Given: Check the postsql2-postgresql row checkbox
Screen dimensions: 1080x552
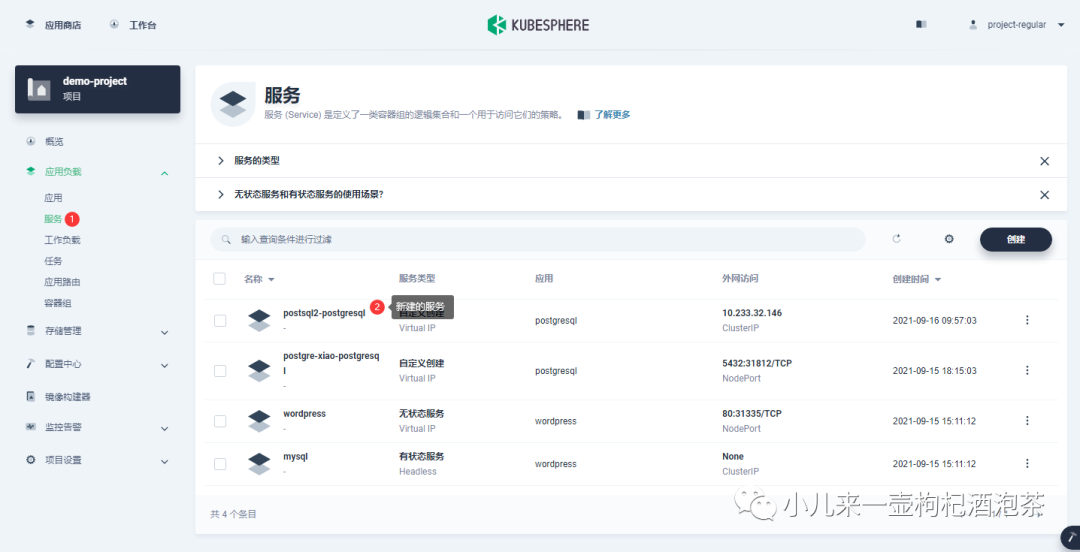Looking at the screenshot, I should click(220, 320).
